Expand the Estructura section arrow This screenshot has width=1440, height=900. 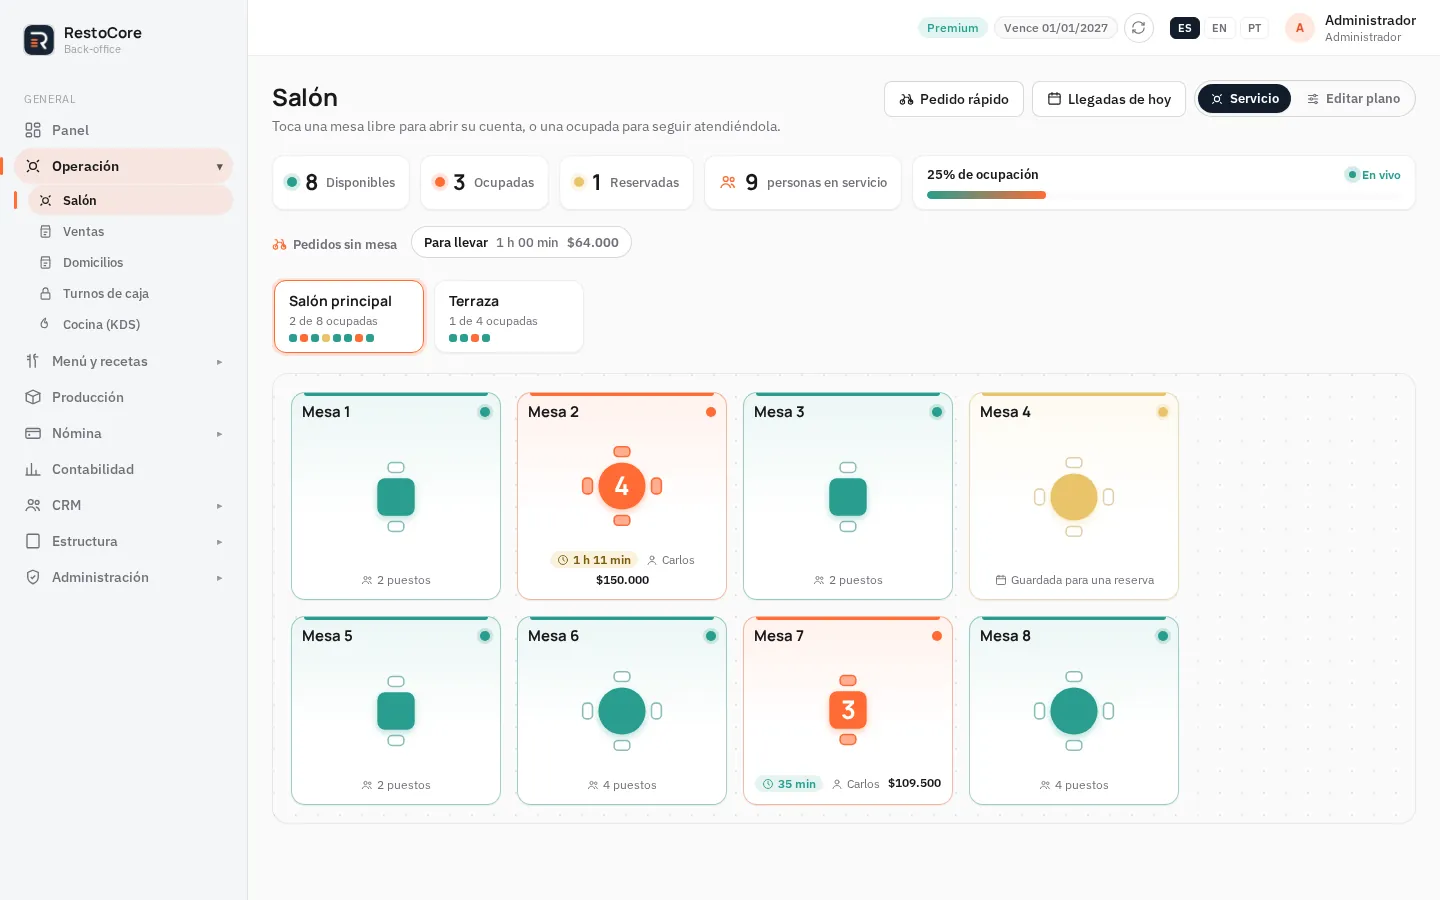219,542
